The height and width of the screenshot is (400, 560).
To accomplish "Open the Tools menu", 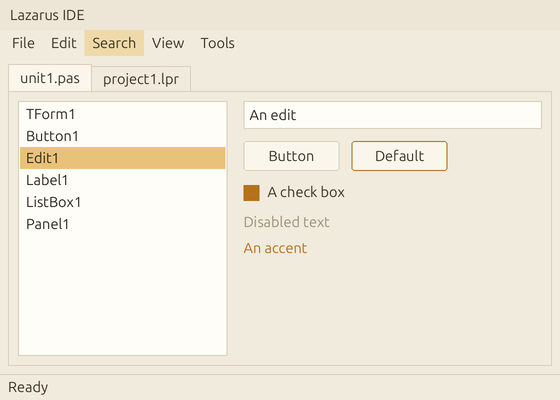I will 218,43.
